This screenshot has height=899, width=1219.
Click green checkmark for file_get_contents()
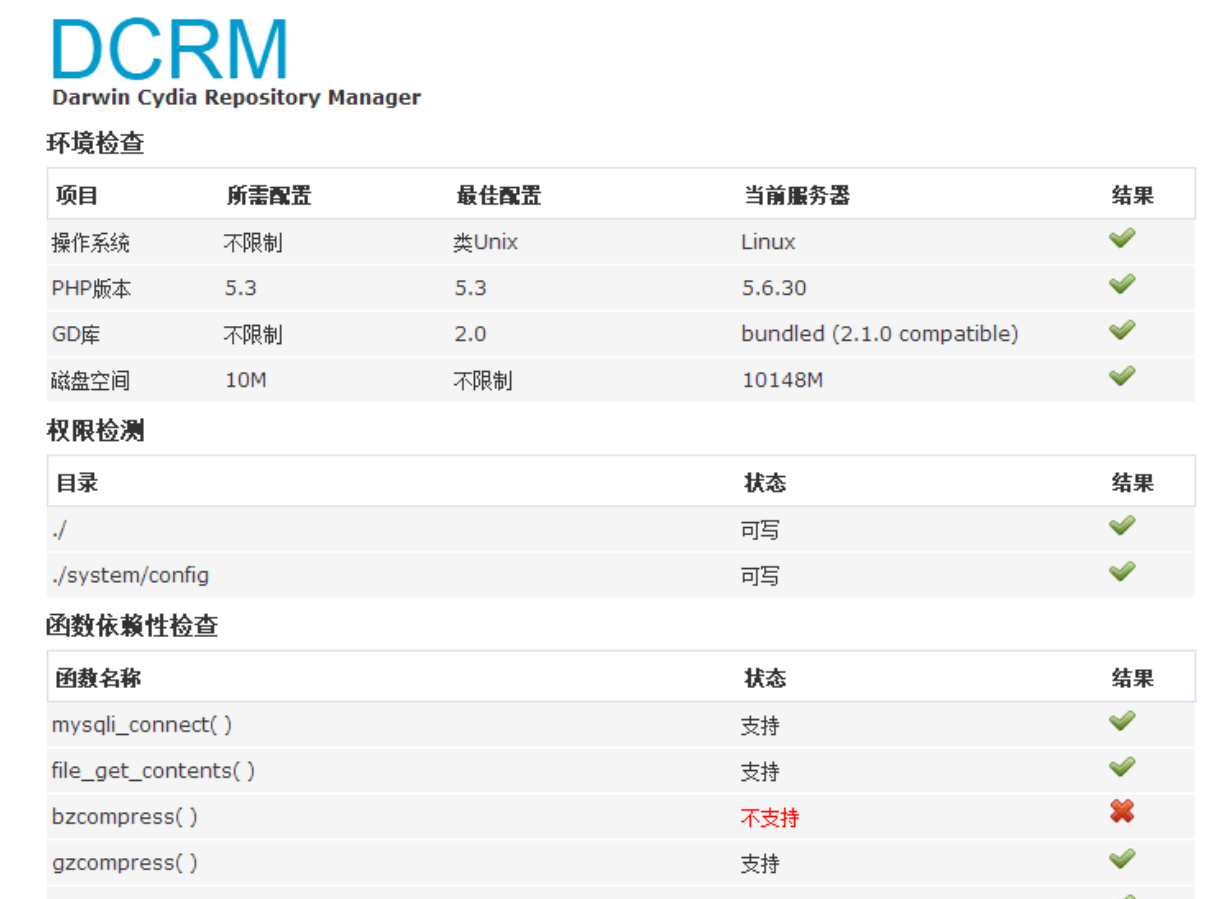pos(1122,767)
